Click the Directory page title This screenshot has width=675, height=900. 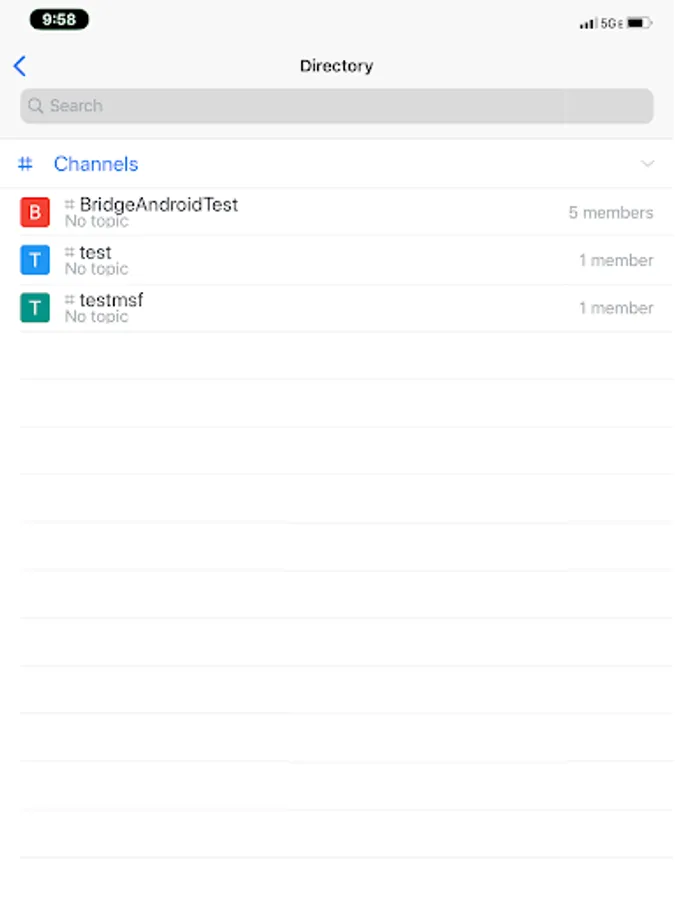click(x=336, y=66)
